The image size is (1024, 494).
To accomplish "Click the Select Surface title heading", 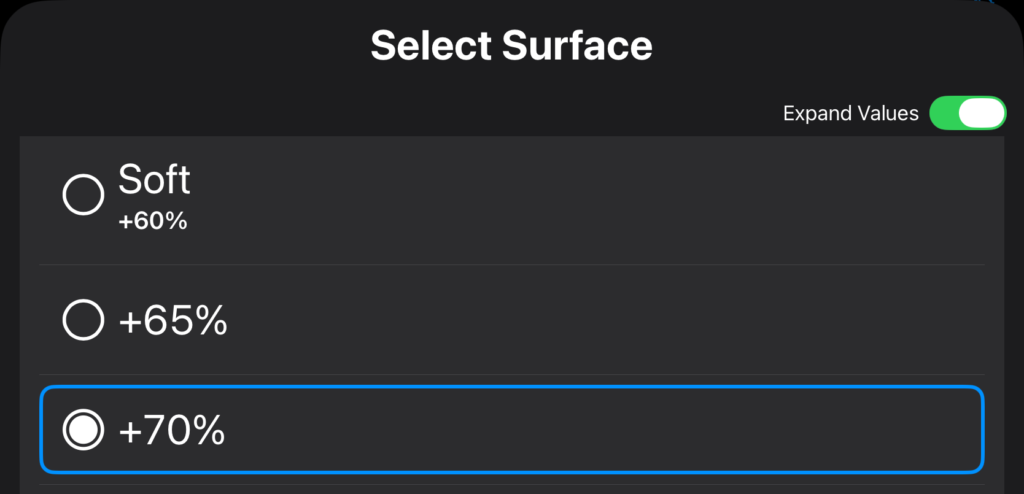I will (511, 46).
